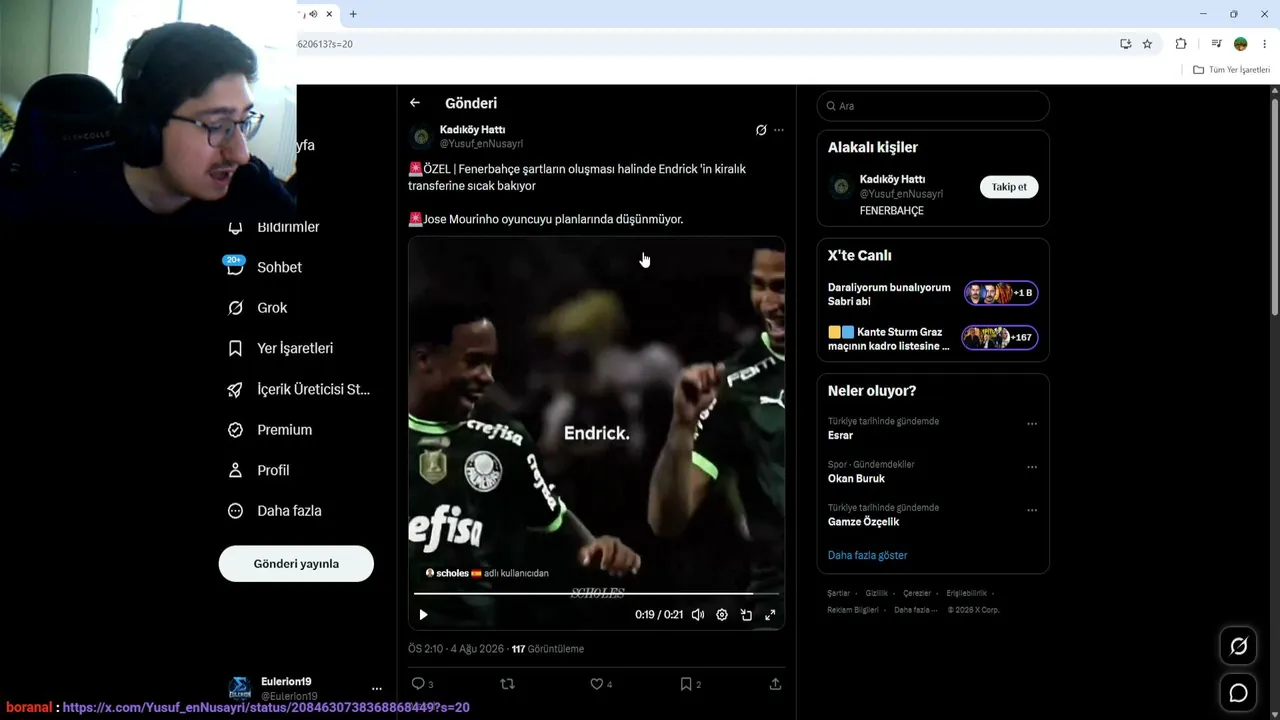Go back with the Gönderi arrow
Screen dimensions: 1280x720
click(x=415, y=103)
